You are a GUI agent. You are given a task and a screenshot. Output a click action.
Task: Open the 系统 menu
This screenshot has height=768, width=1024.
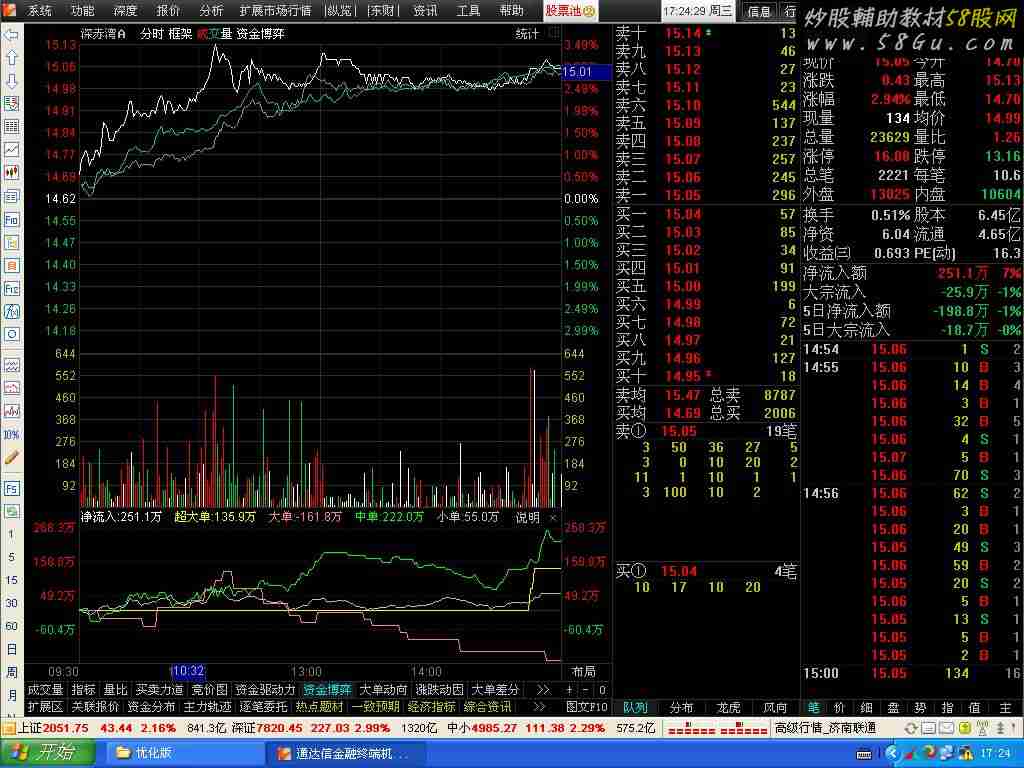tap(40, 10)
